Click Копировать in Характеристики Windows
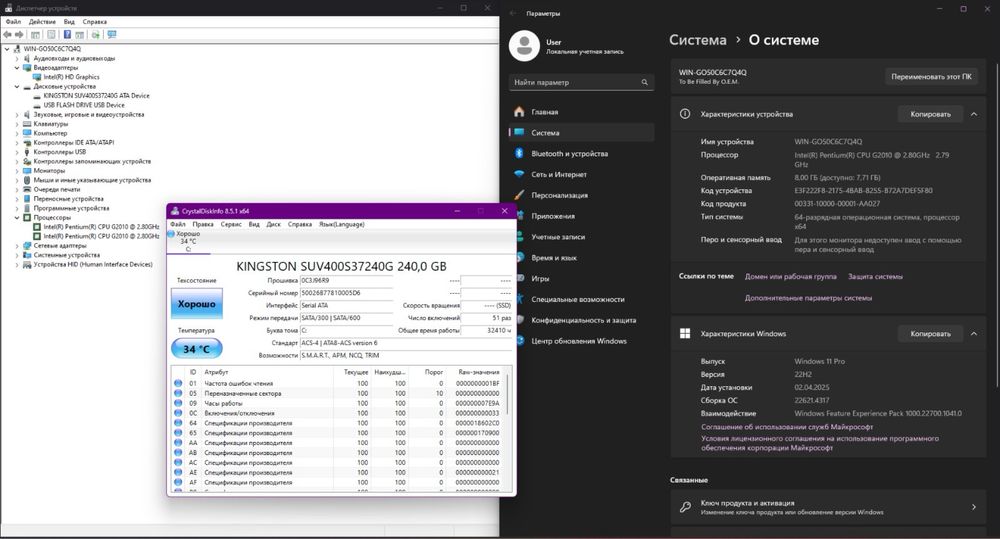 coord(930,334)
